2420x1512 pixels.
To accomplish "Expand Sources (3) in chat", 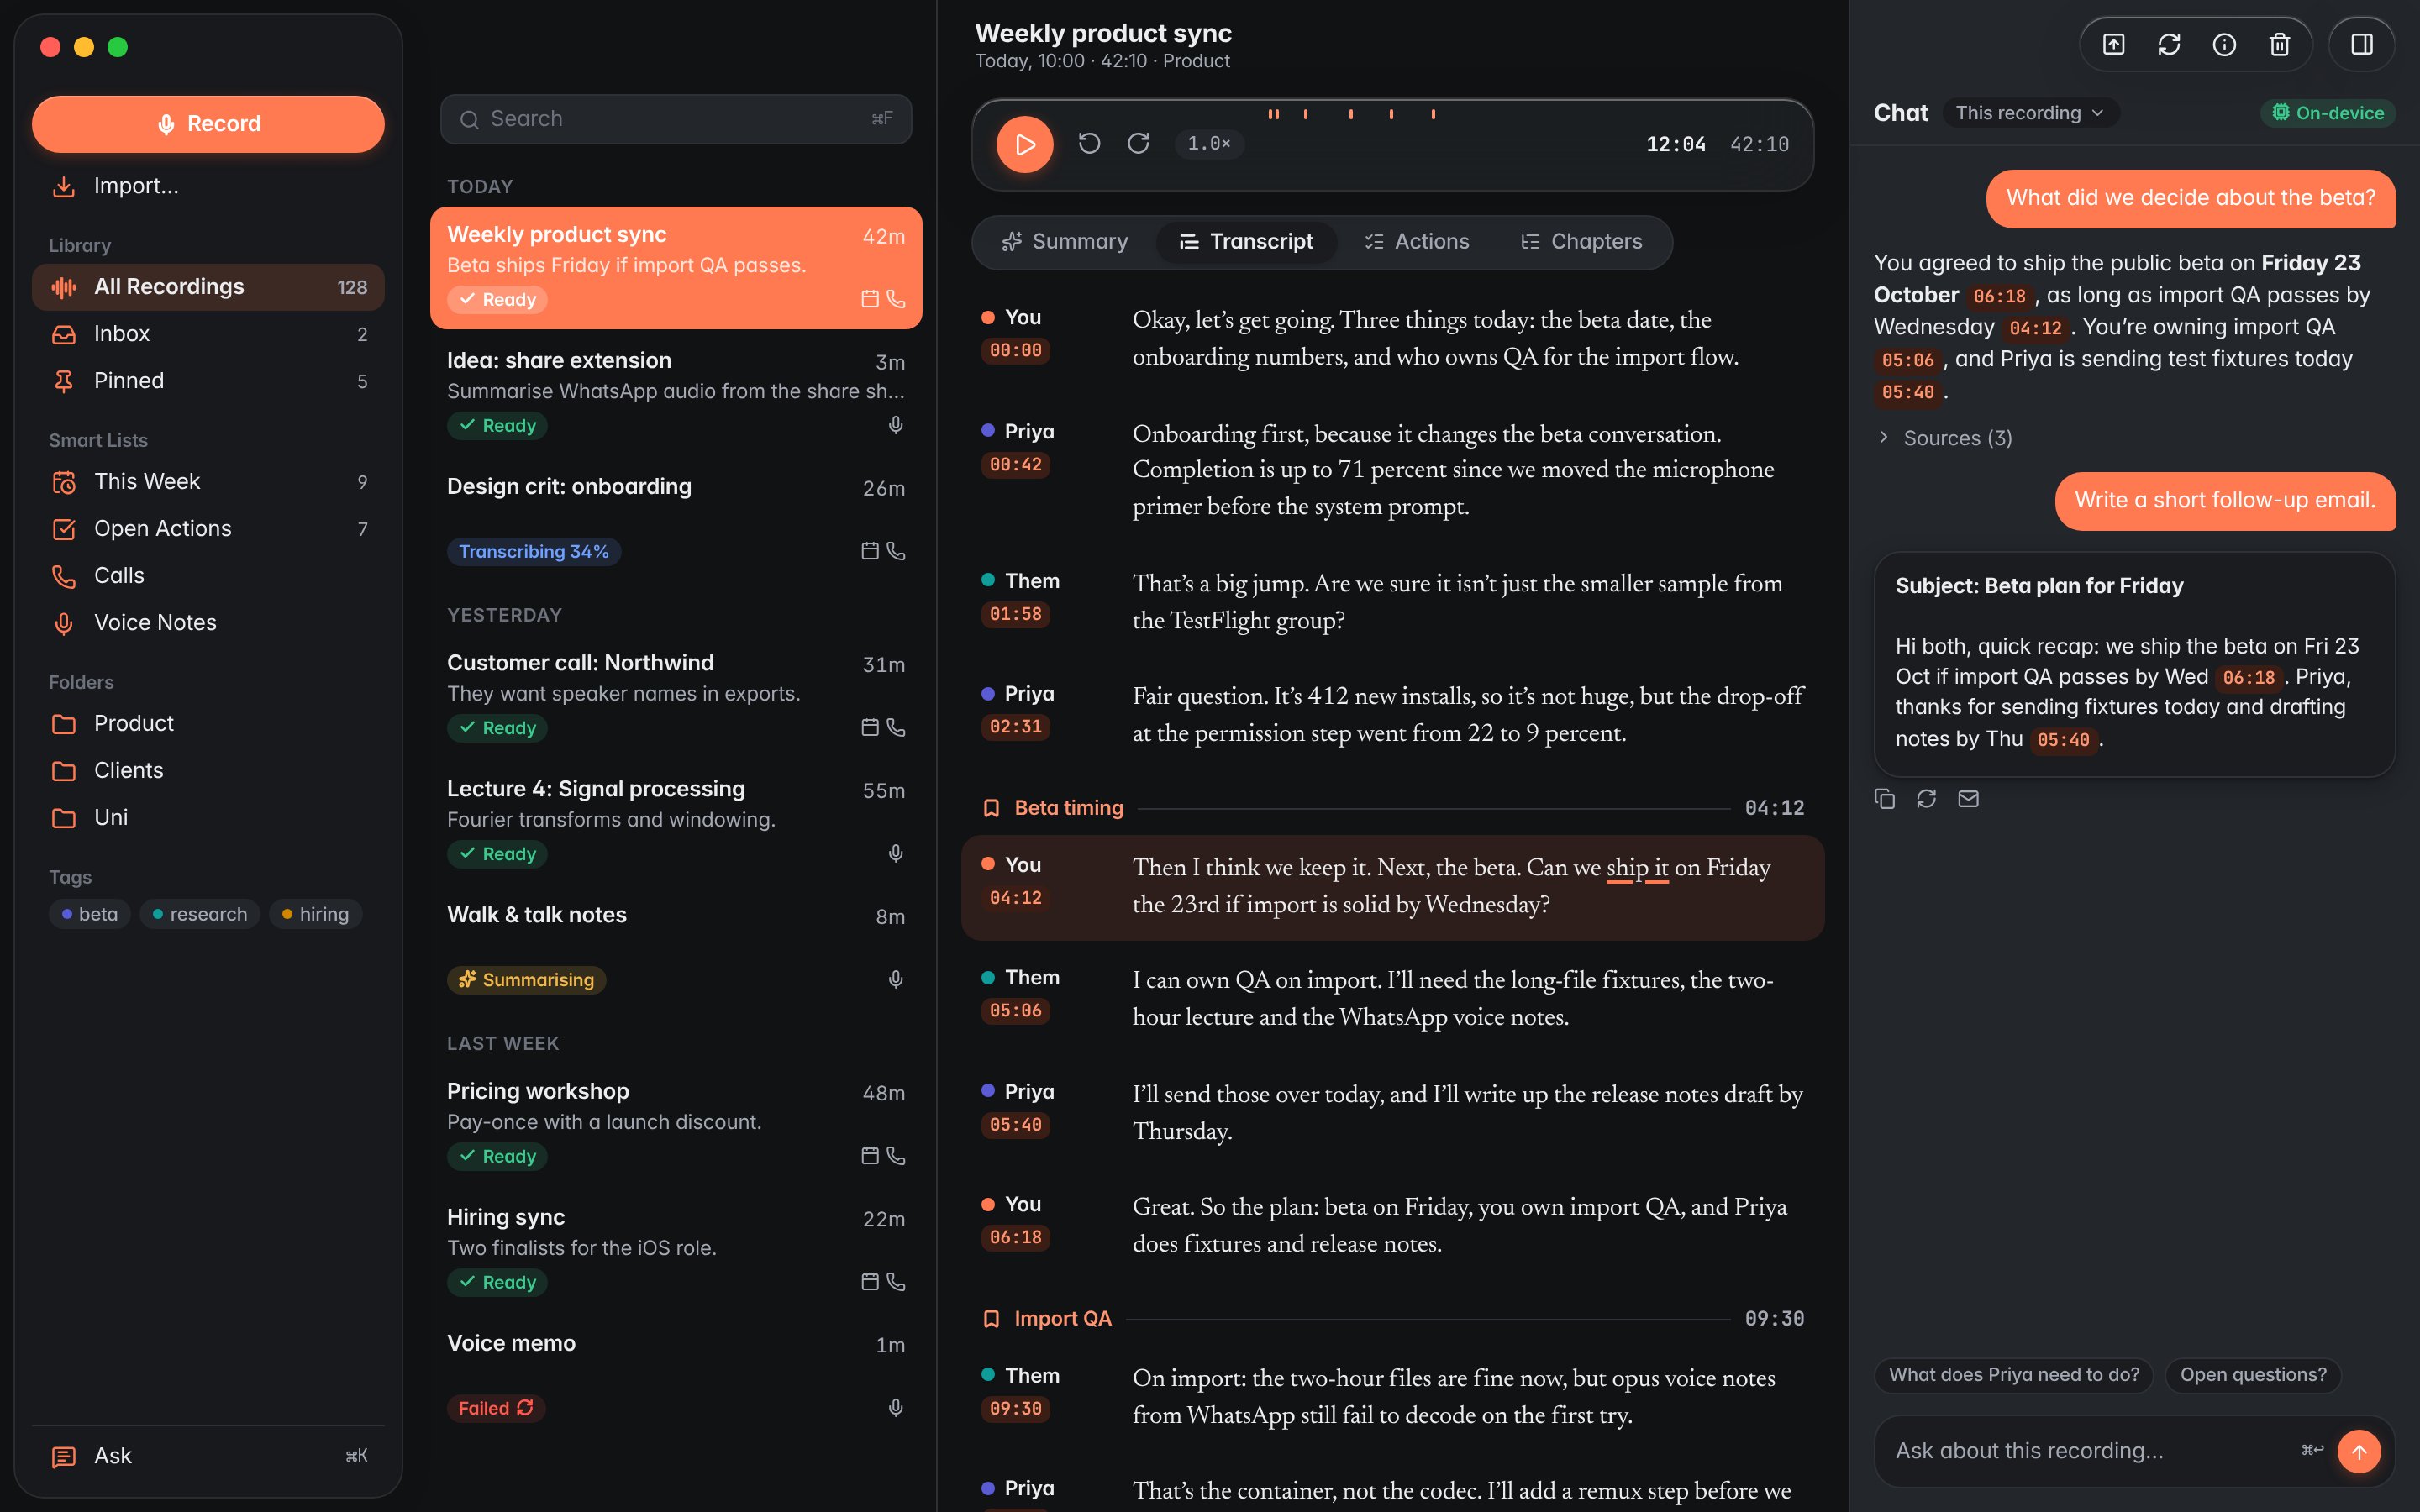I will click(1945, 438).
